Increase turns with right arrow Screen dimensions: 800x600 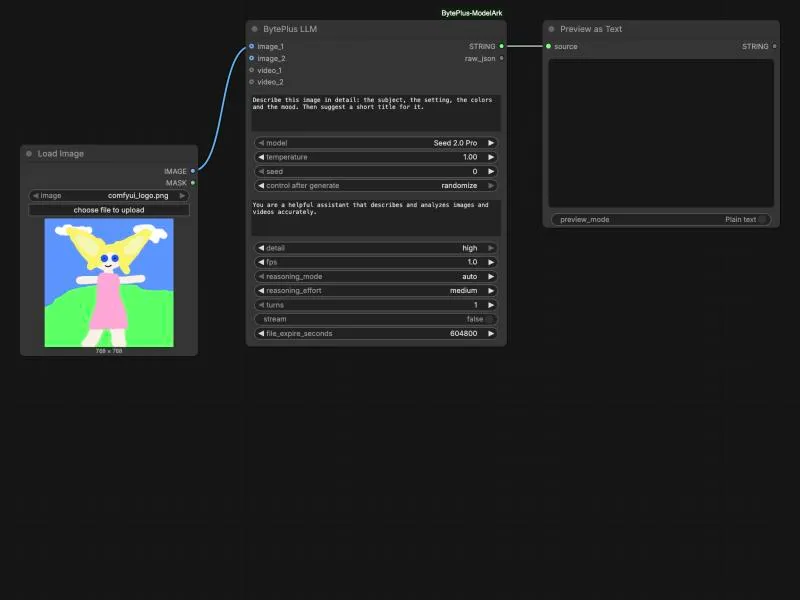click(491, 305)
